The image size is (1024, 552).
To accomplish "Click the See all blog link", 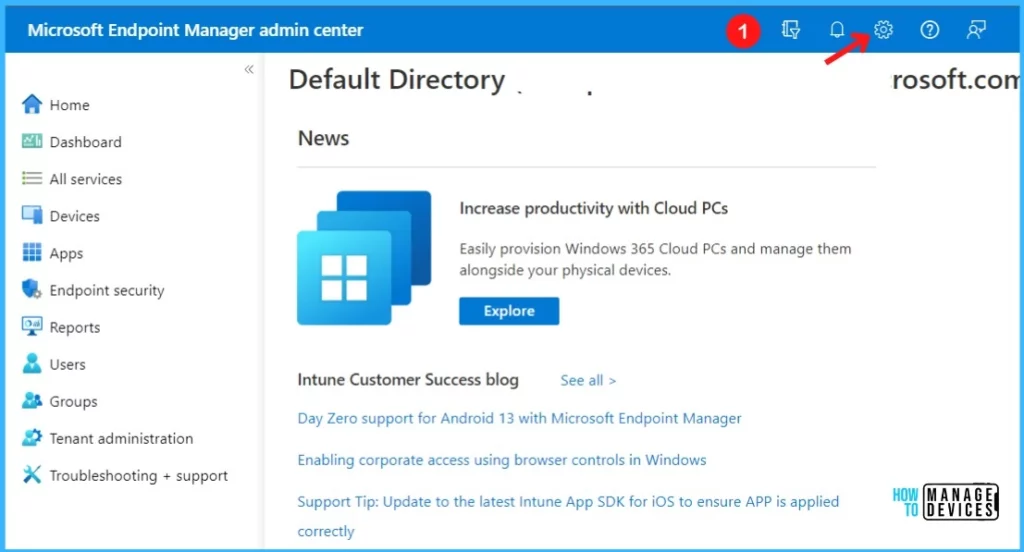I will (588, 380).
